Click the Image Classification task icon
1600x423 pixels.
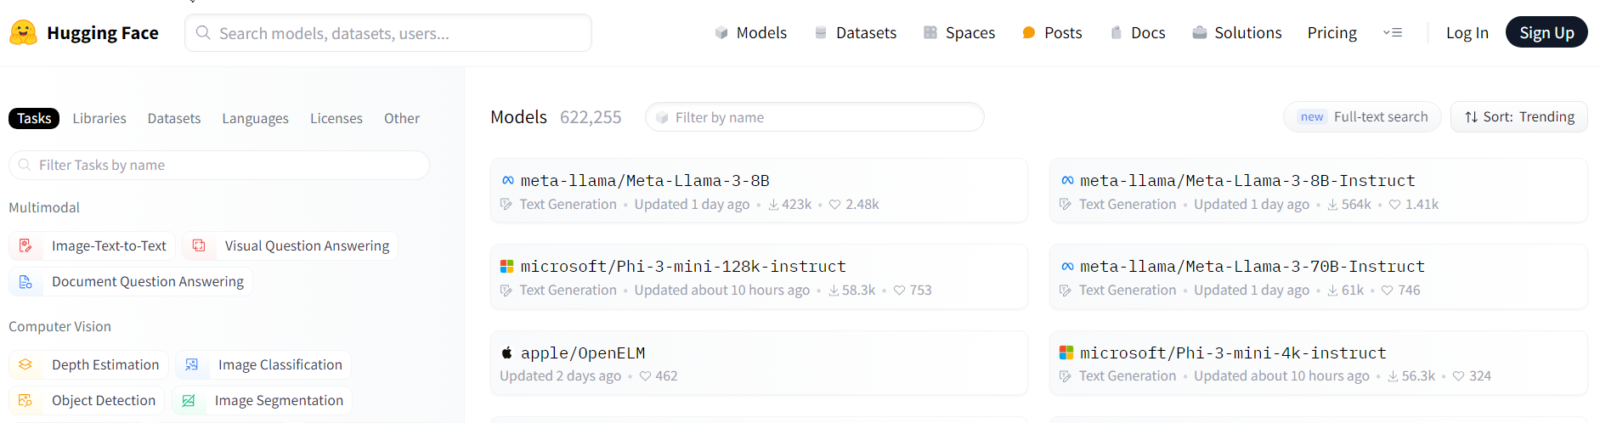(192, 365)
